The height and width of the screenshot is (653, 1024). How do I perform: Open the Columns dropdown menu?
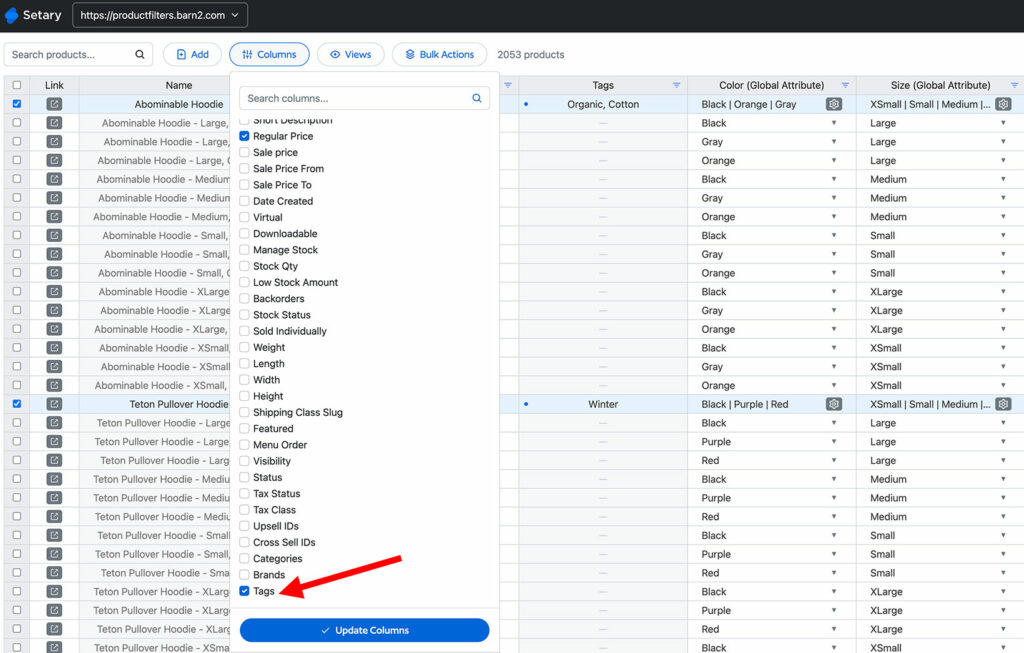tap(269, 54)
